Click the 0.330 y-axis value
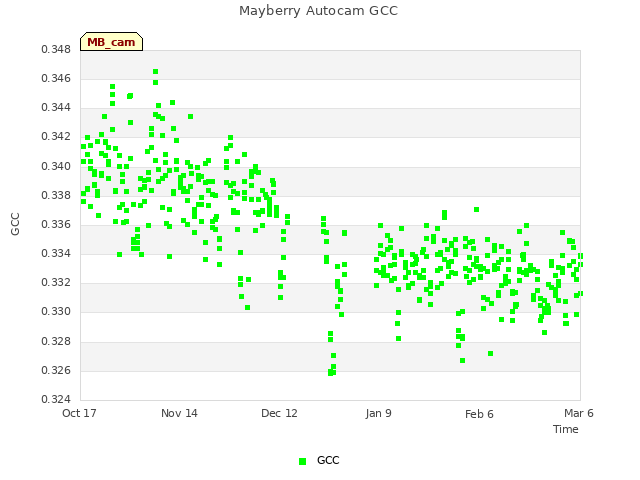The height and width of the screenshot is (480, 640). tap(56, 312)
